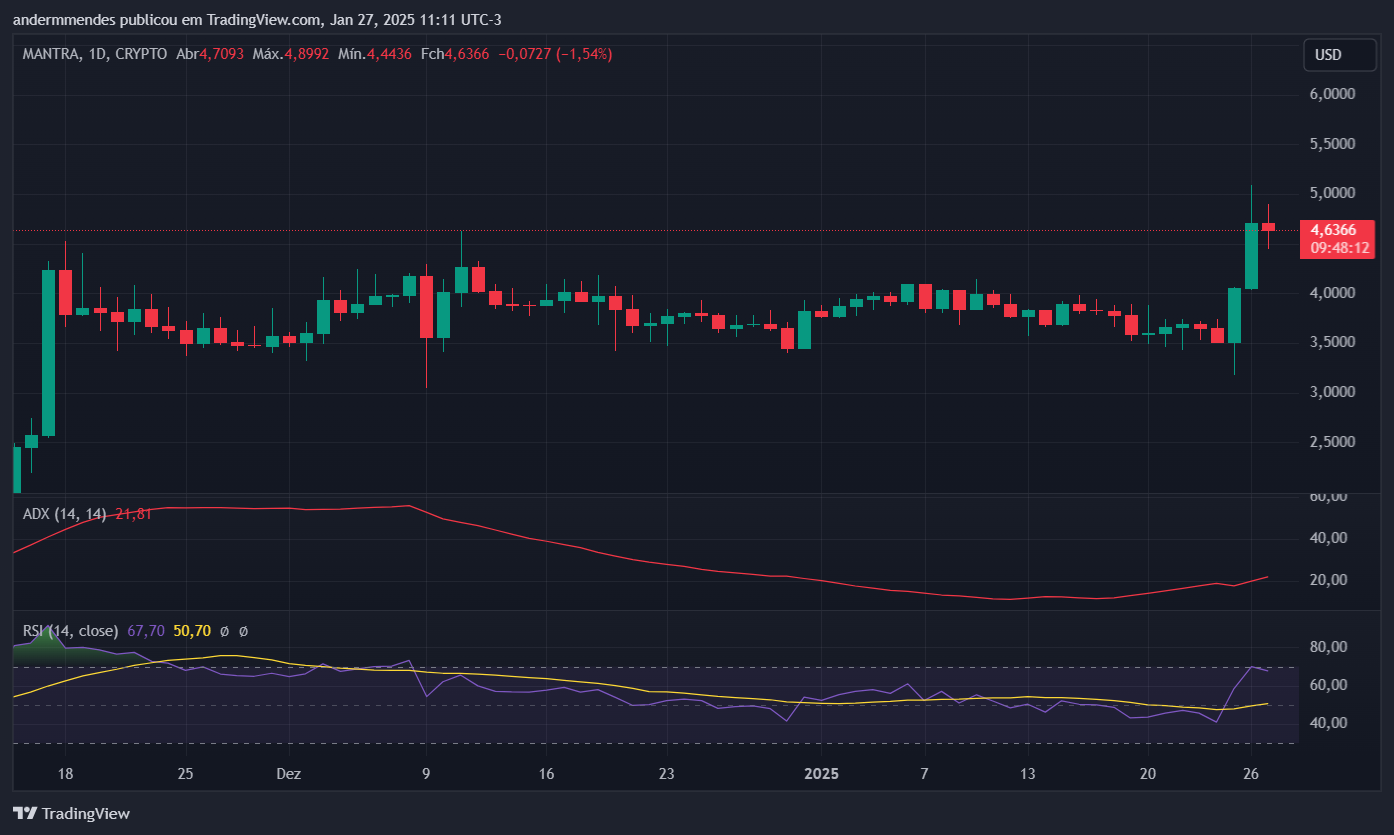Click the '25' date axis label
Screen dimensions: 1394x835
[184, 774]
